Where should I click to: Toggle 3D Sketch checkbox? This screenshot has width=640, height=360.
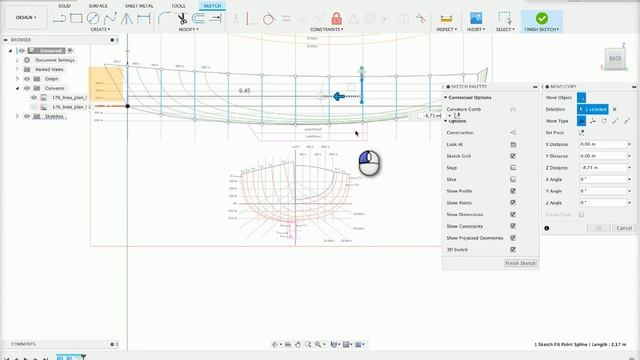coord(513,249)
